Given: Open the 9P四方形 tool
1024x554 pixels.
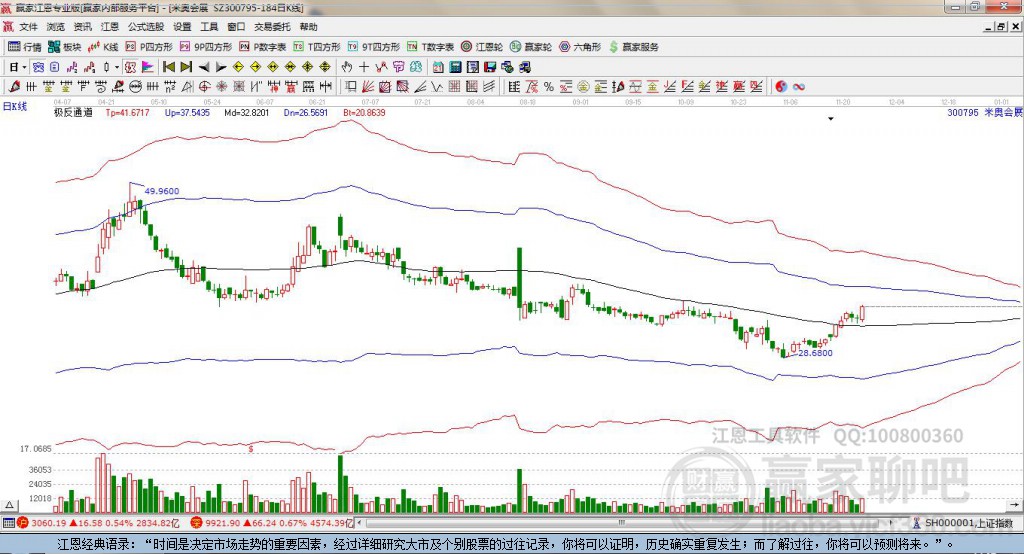Looking at the screenshot, I should click(206, 47).
